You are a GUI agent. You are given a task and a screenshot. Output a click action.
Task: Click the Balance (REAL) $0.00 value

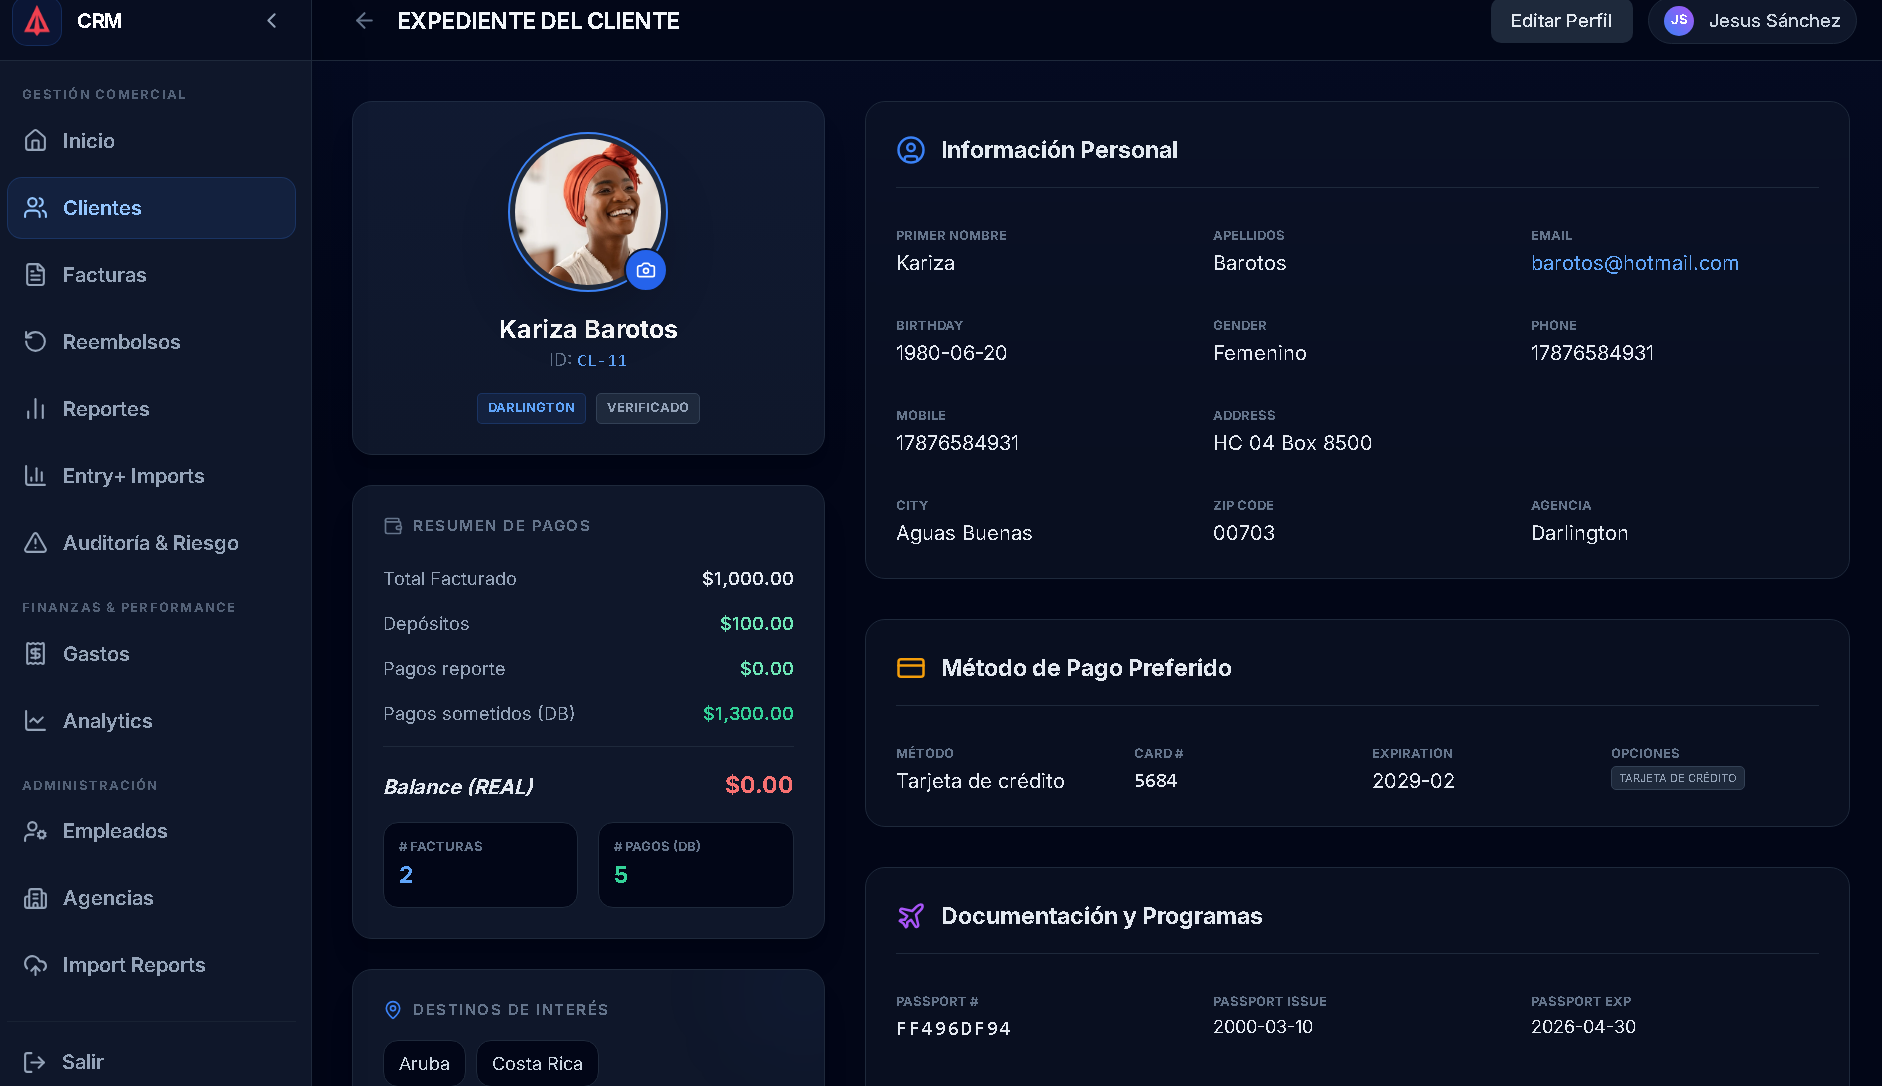(759, 785)
